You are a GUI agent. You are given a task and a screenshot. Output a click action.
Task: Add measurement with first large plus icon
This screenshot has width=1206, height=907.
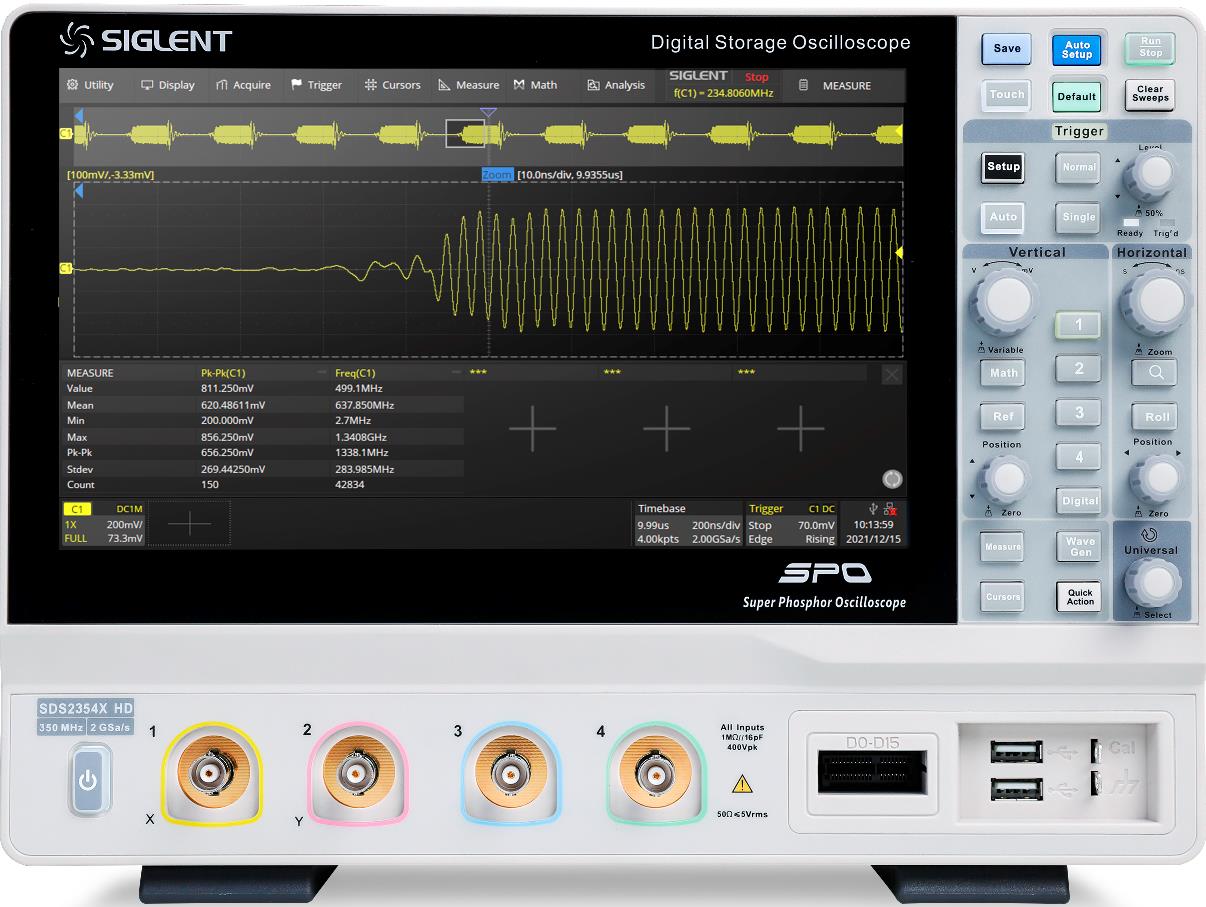[533, 429]
